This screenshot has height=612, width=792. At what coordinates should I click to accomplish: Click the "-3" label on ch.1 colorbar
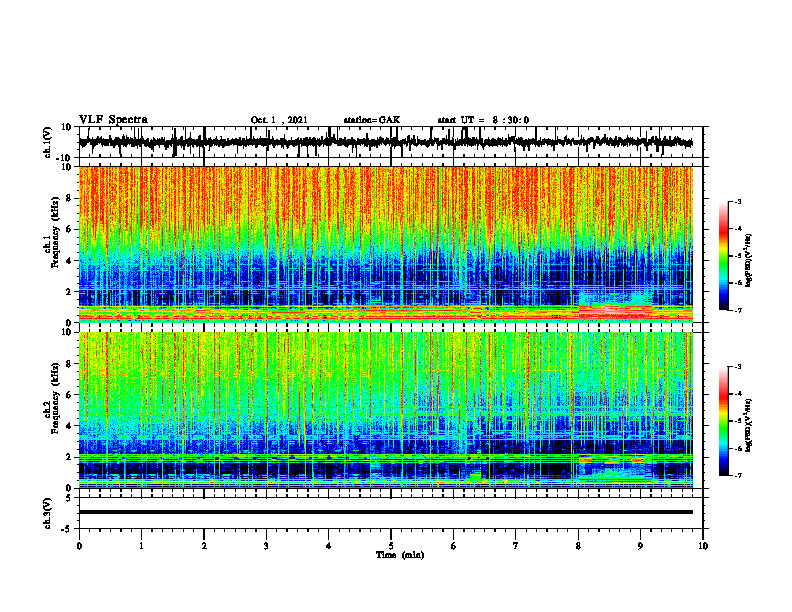[x=738, y=201]
